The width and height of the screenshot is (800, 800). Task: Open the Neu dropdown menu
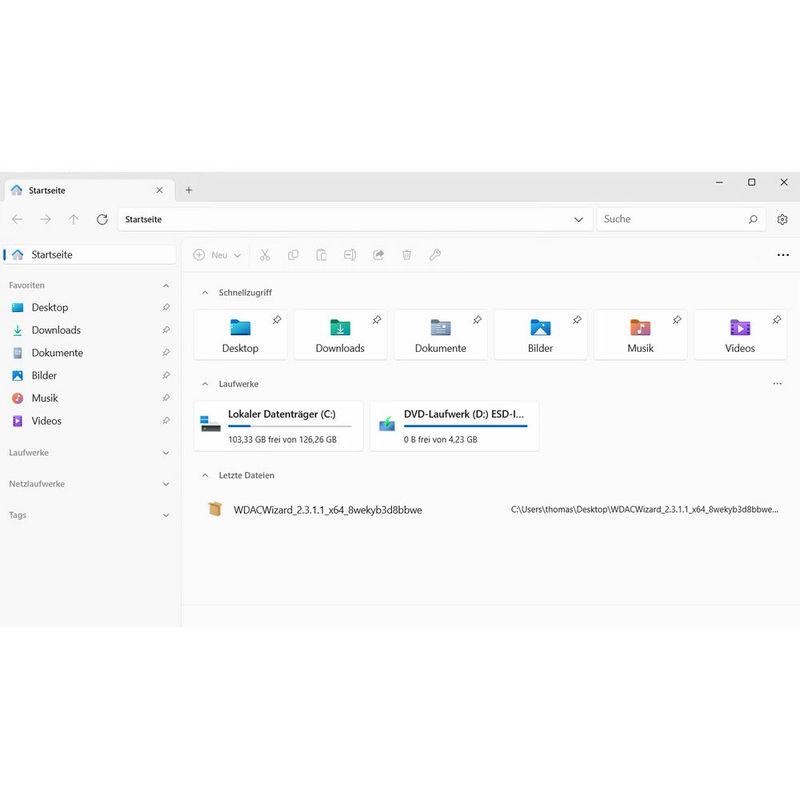coord(217,255)
